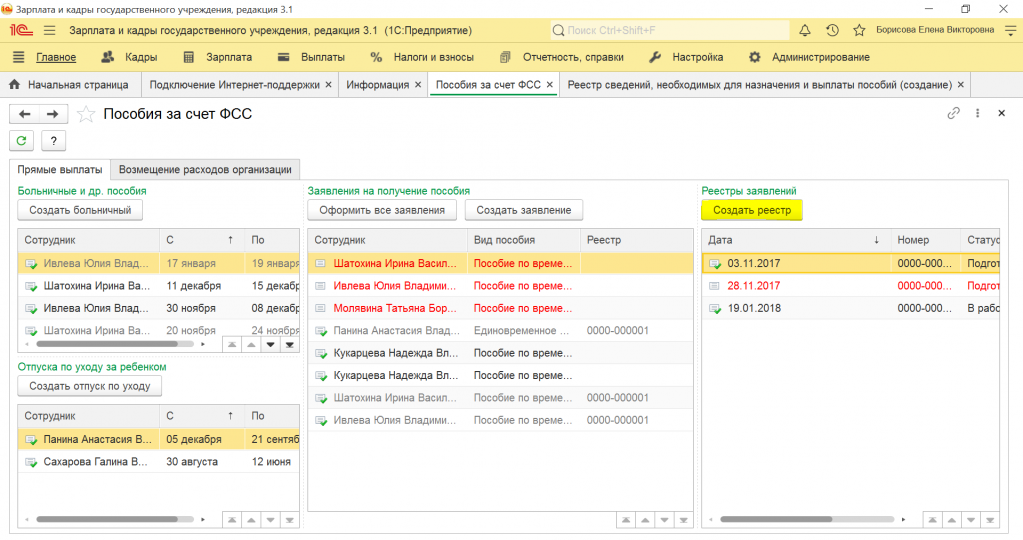Open service menu next to user name
Viewport: 1023px width, 540px height.
[1009, 30]
